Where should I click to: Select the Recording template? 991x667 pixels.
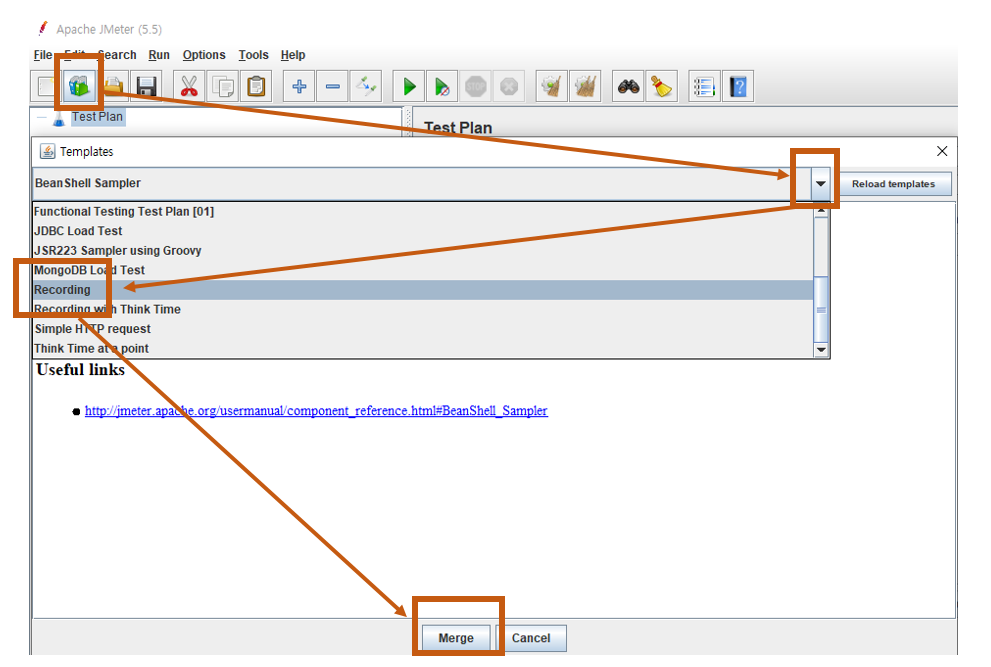coord(422,290)
